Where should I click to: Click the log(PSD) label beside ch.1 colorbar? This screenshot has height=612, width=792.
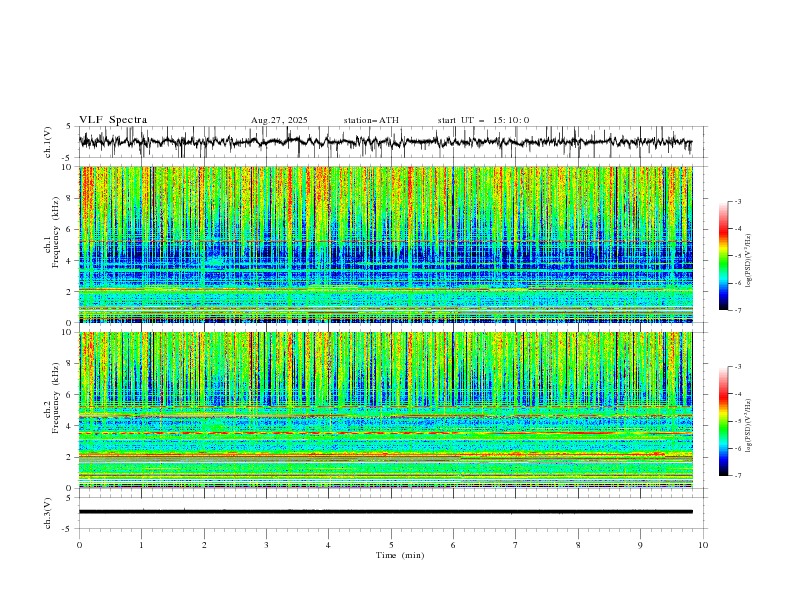click(x=749, y=261)
